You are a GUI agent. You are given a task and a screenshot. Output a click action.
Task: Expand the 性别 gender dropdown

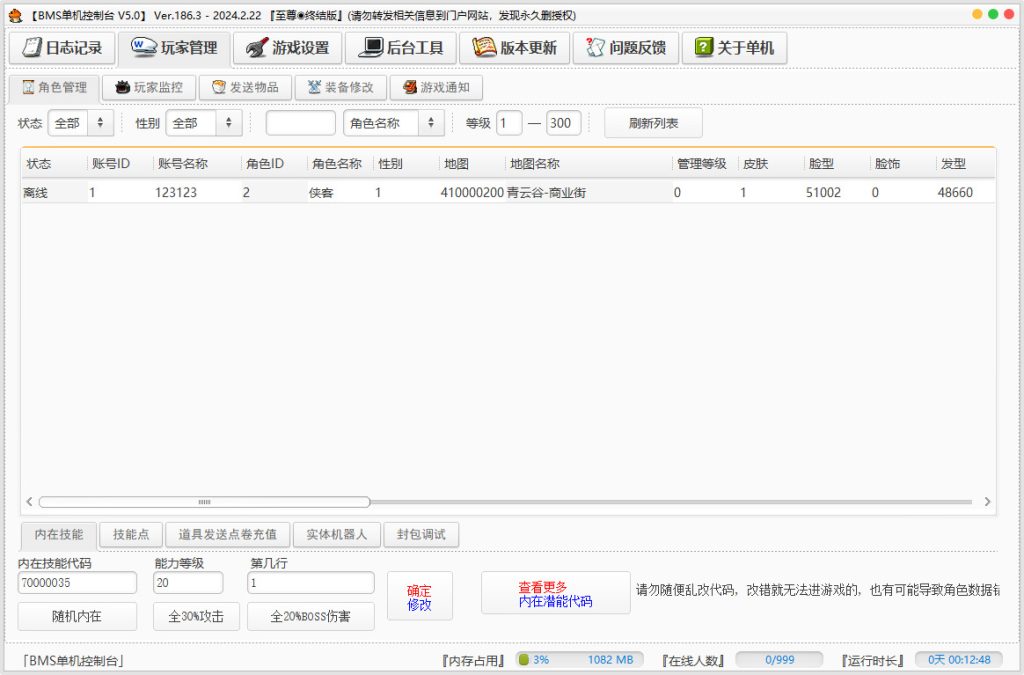click(202, 123)
